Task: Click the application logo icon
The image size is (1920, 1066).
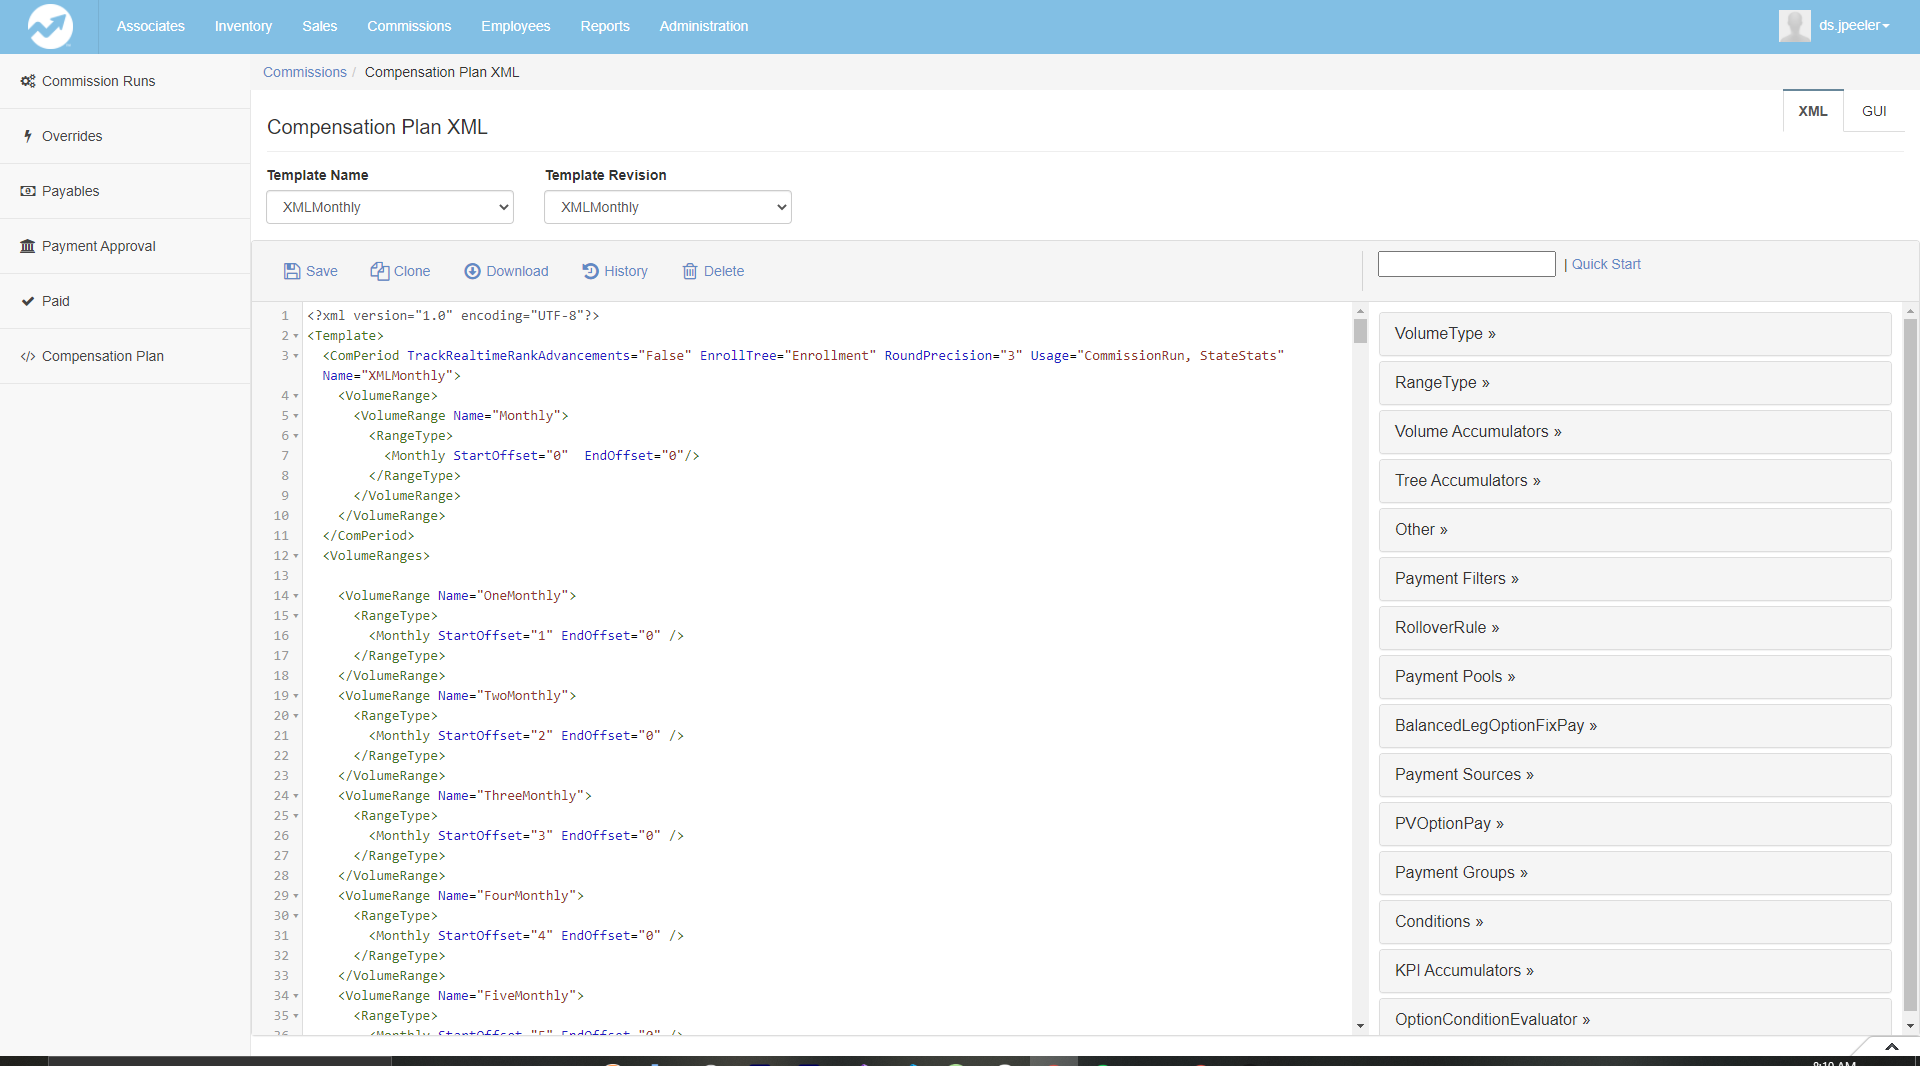Action: (x=50, y=26)
